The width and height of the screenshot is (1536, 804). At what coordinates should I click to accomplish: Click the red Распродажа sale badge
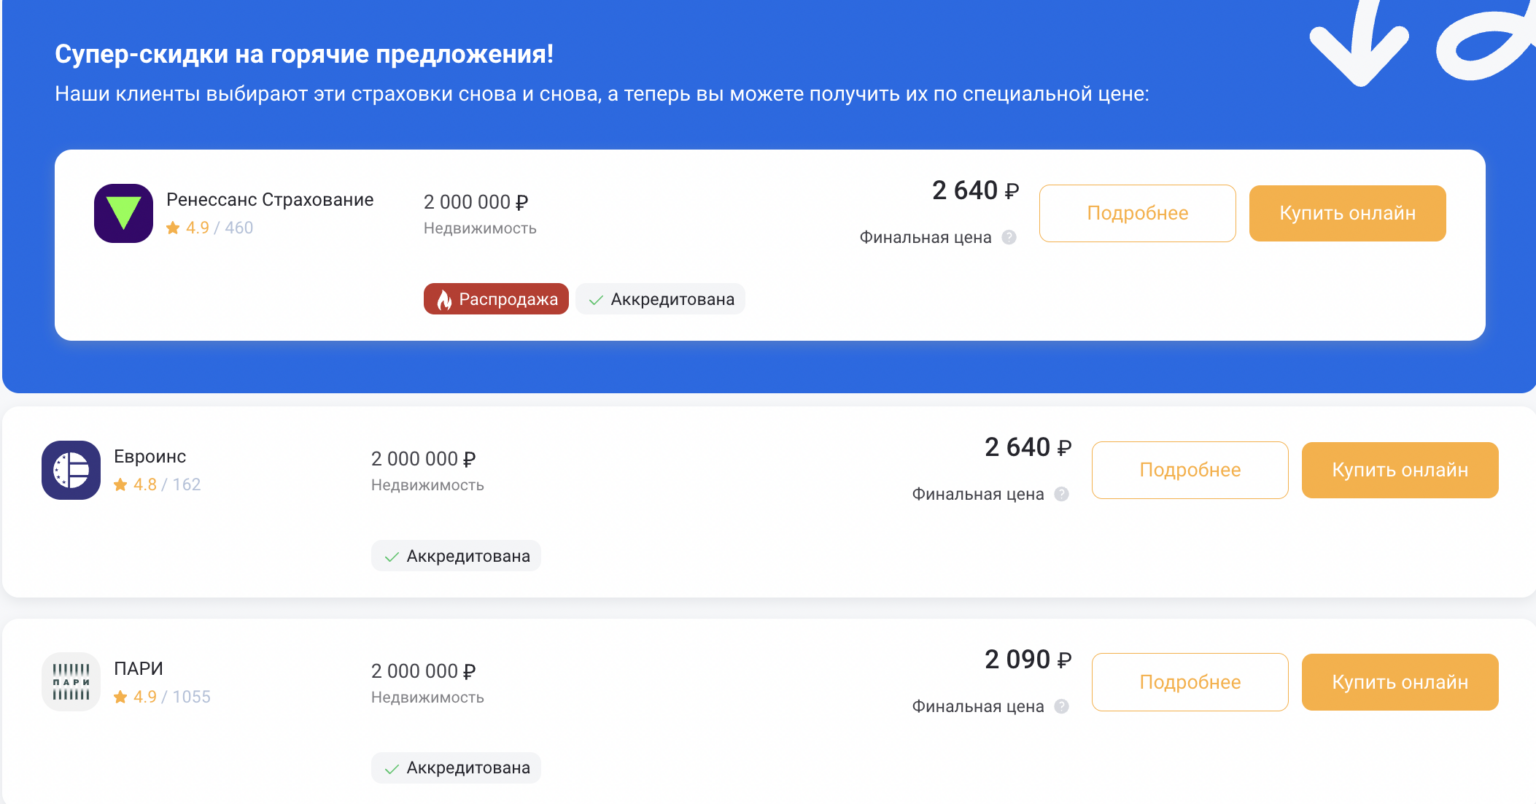click(x=496, y=299)
